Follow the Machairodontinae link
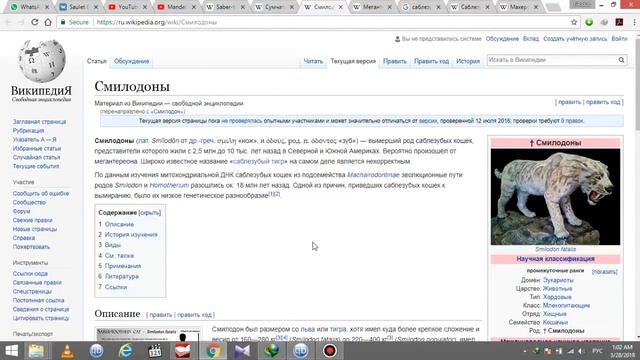Image resolution: width=640 pixels, height=360 pixels. click(x=373, y=175)
